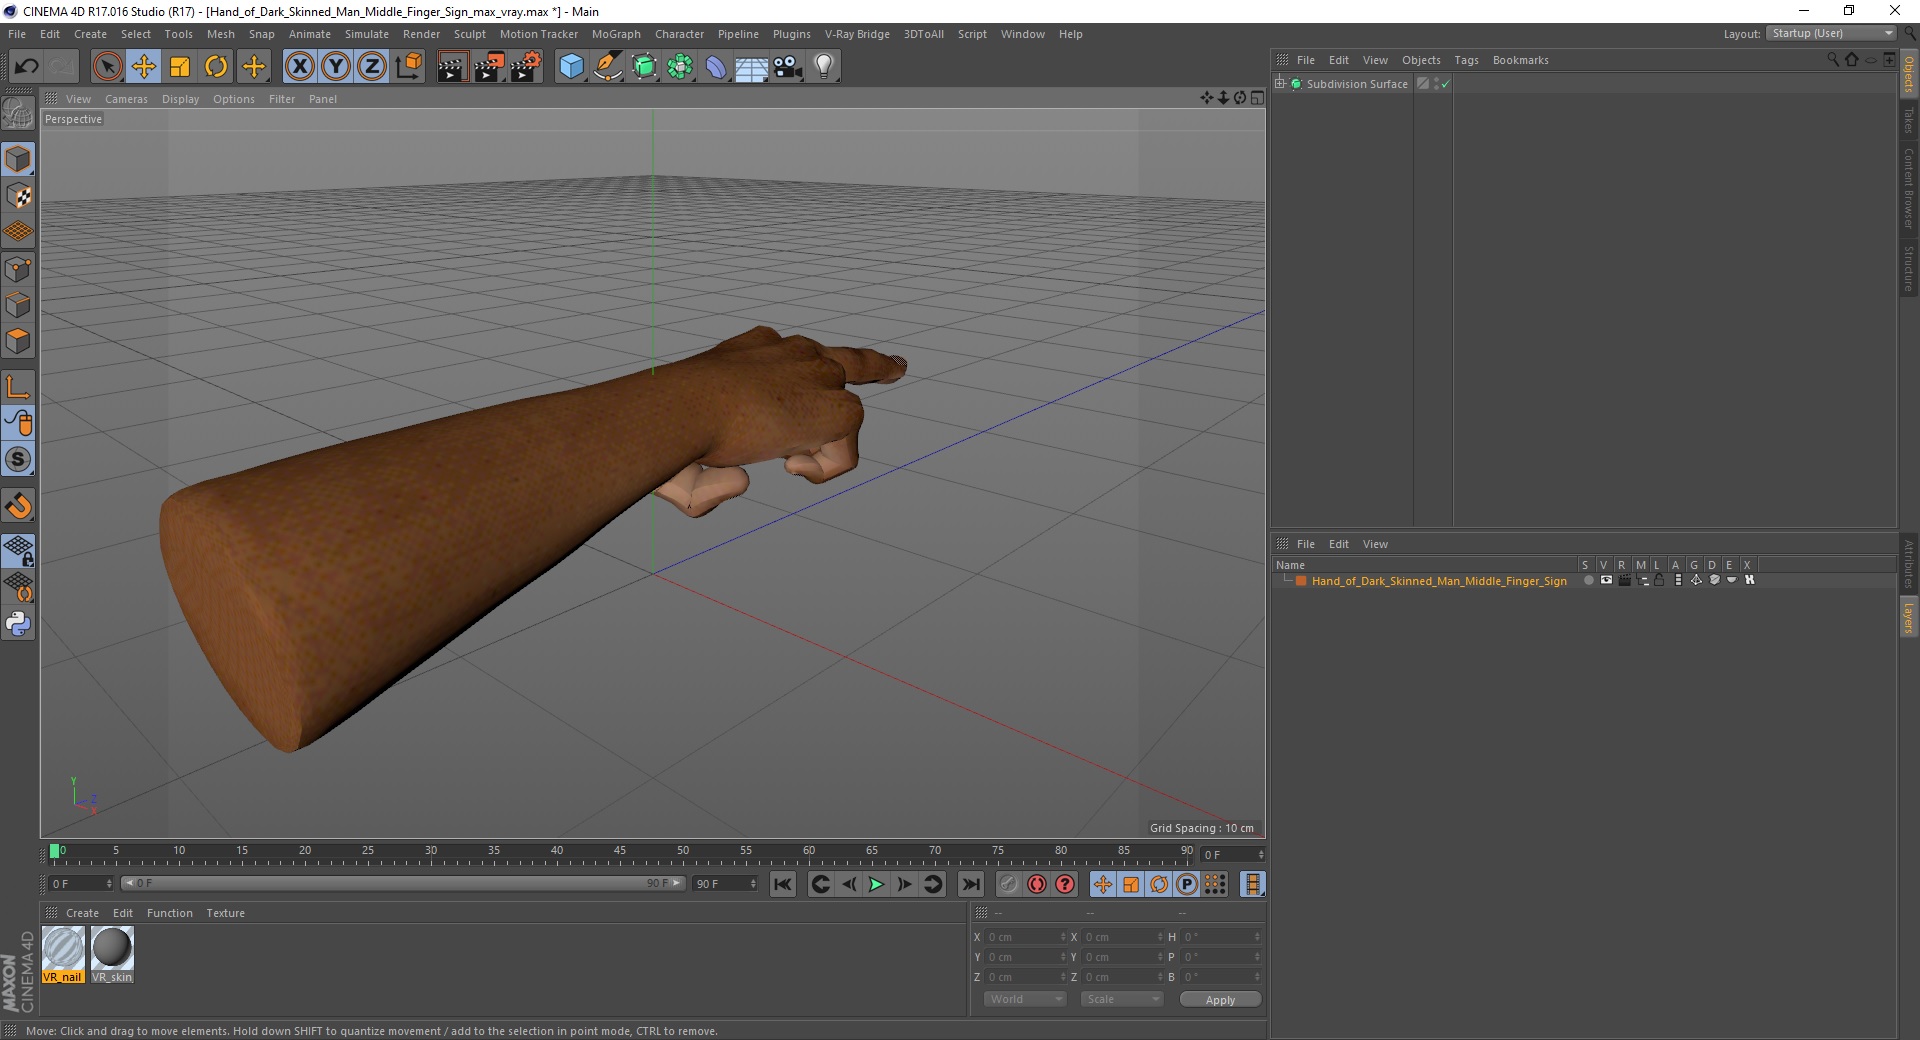Click the timeline frame range slider bar
This screenshot has height=1040, width=1920.
402,883
